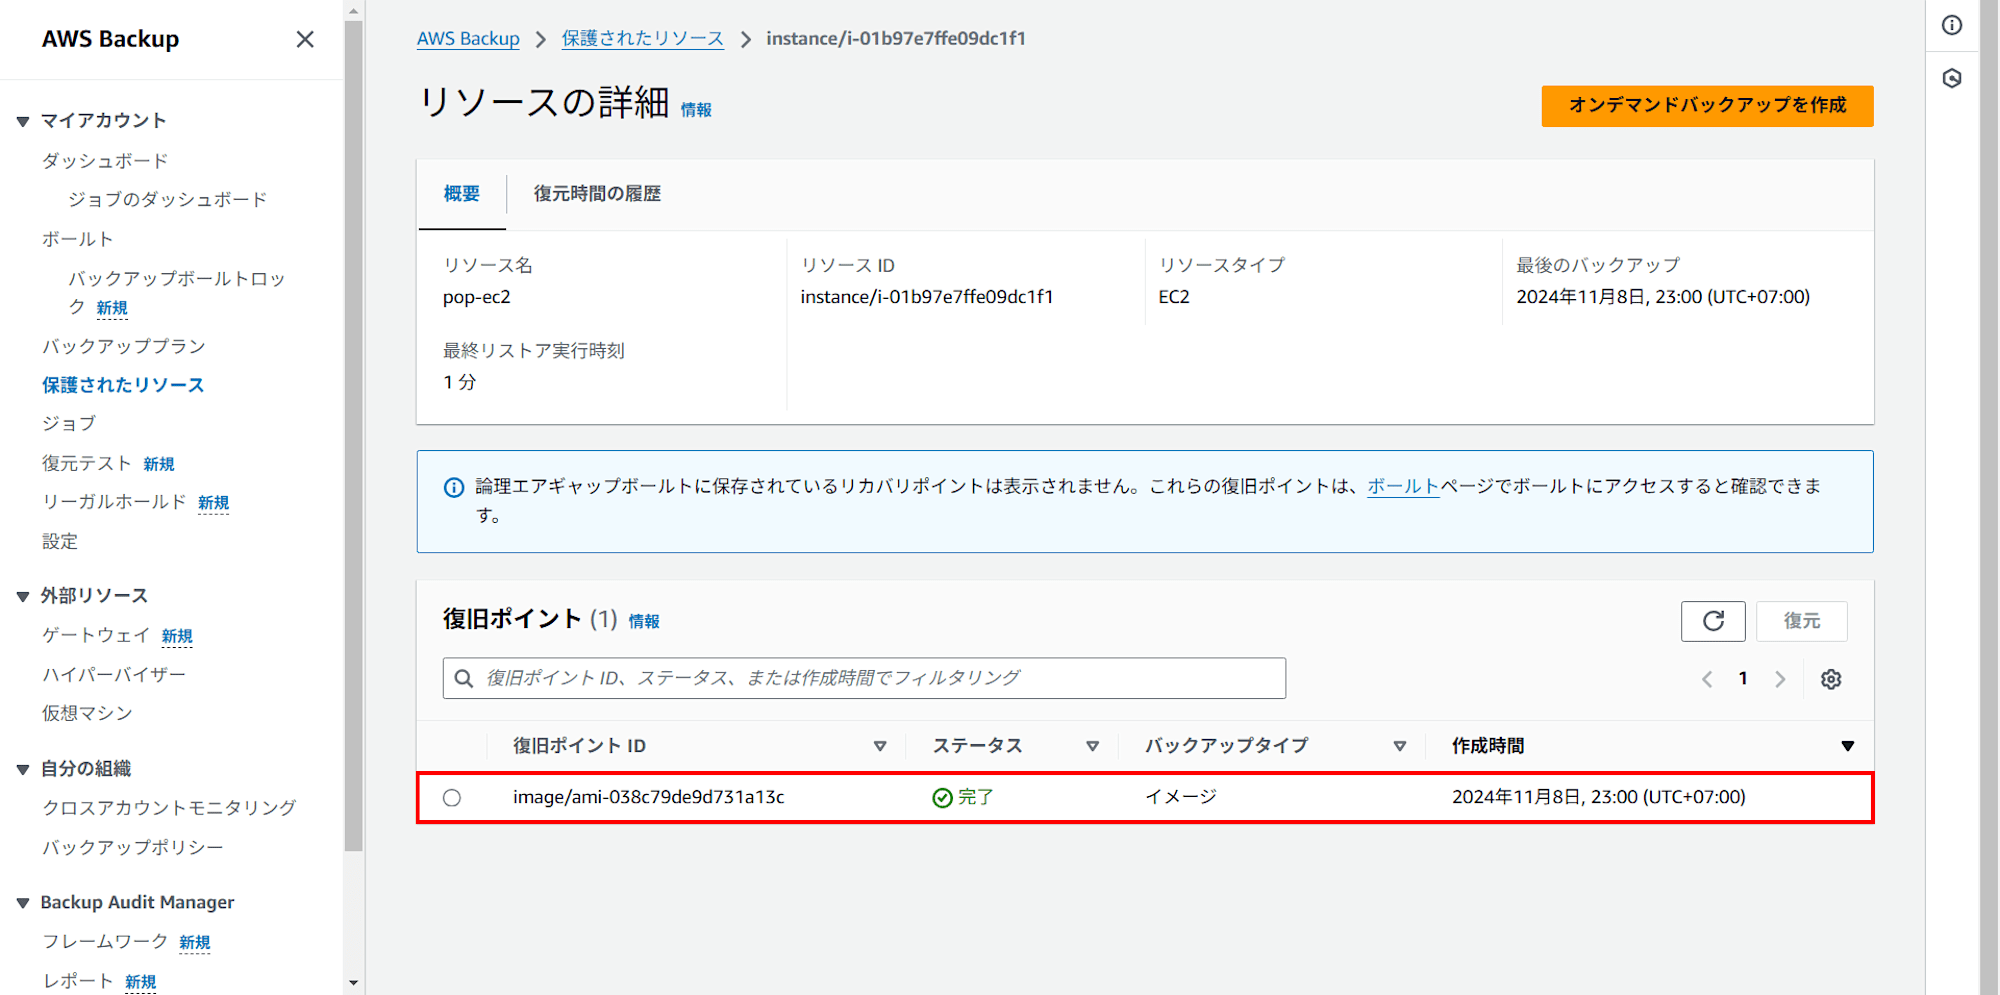Viewport: 2000px width, 995px height.
Task: Click 情報 link next to リソースの詳細
Action: point(696,110)
